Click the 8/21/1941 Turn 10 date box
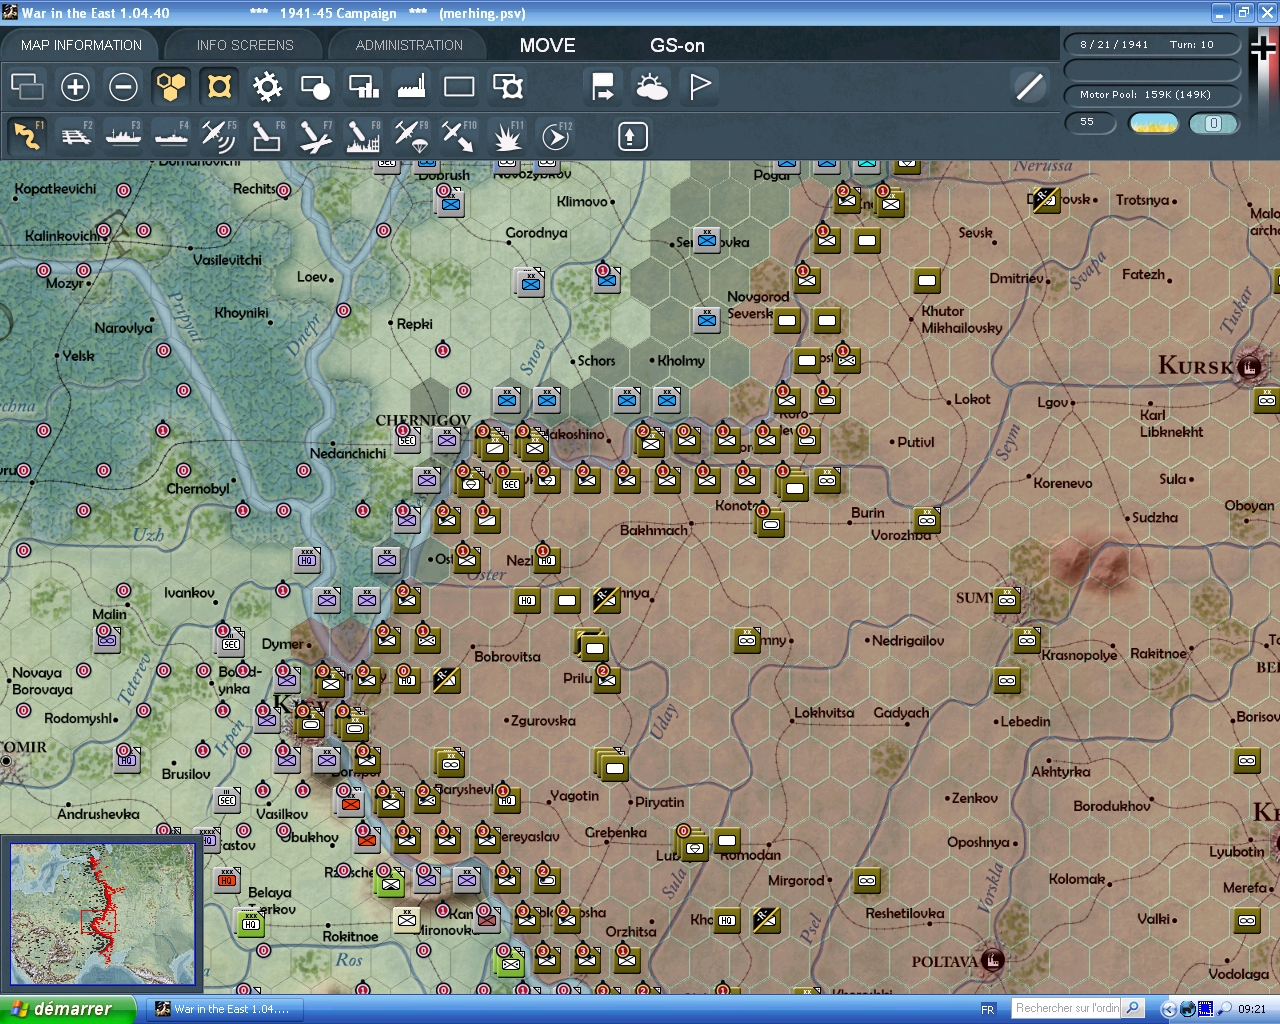The height and width of the screenshot is (1024, 1280). click(x=1152, y=44)
